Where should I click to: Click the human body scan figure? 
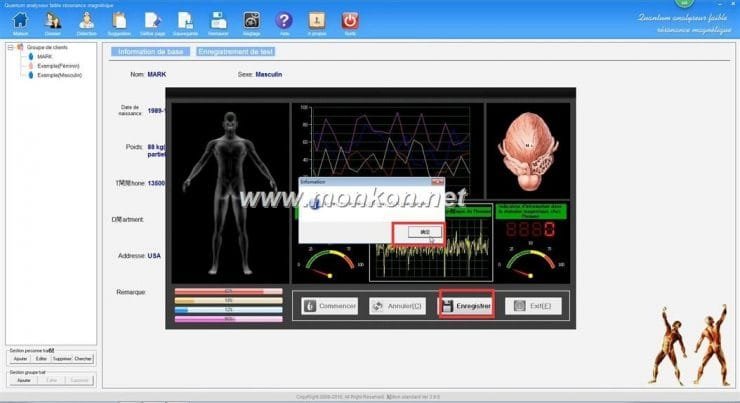pyautogui.click(x=230, y=193)
